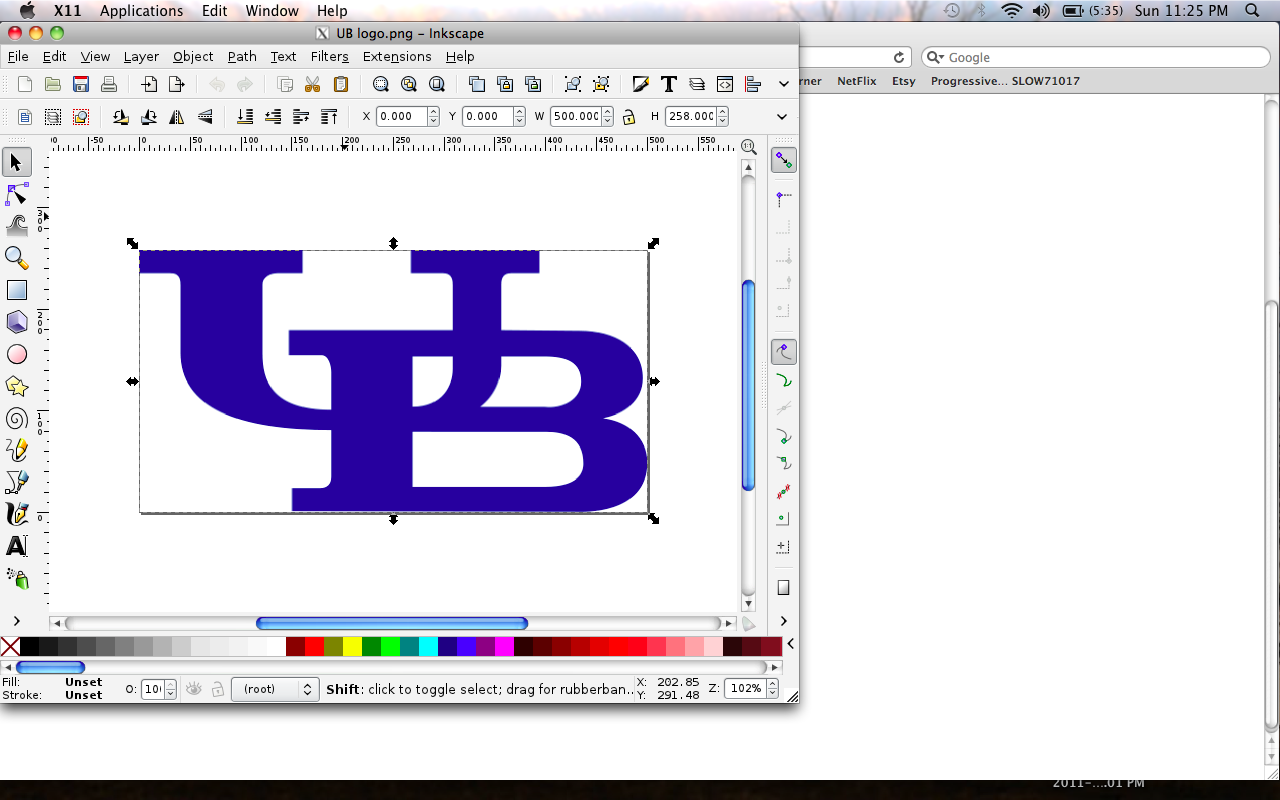Open the Wi-Fi status menu
1280x800 pixels.
[x=1012, y=11]
